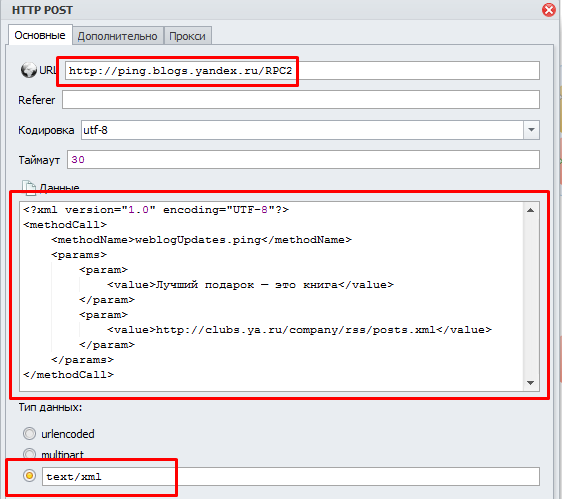Select the multipart data type option
Viewport: 562px width, 499px height.
tap(29, 454)
